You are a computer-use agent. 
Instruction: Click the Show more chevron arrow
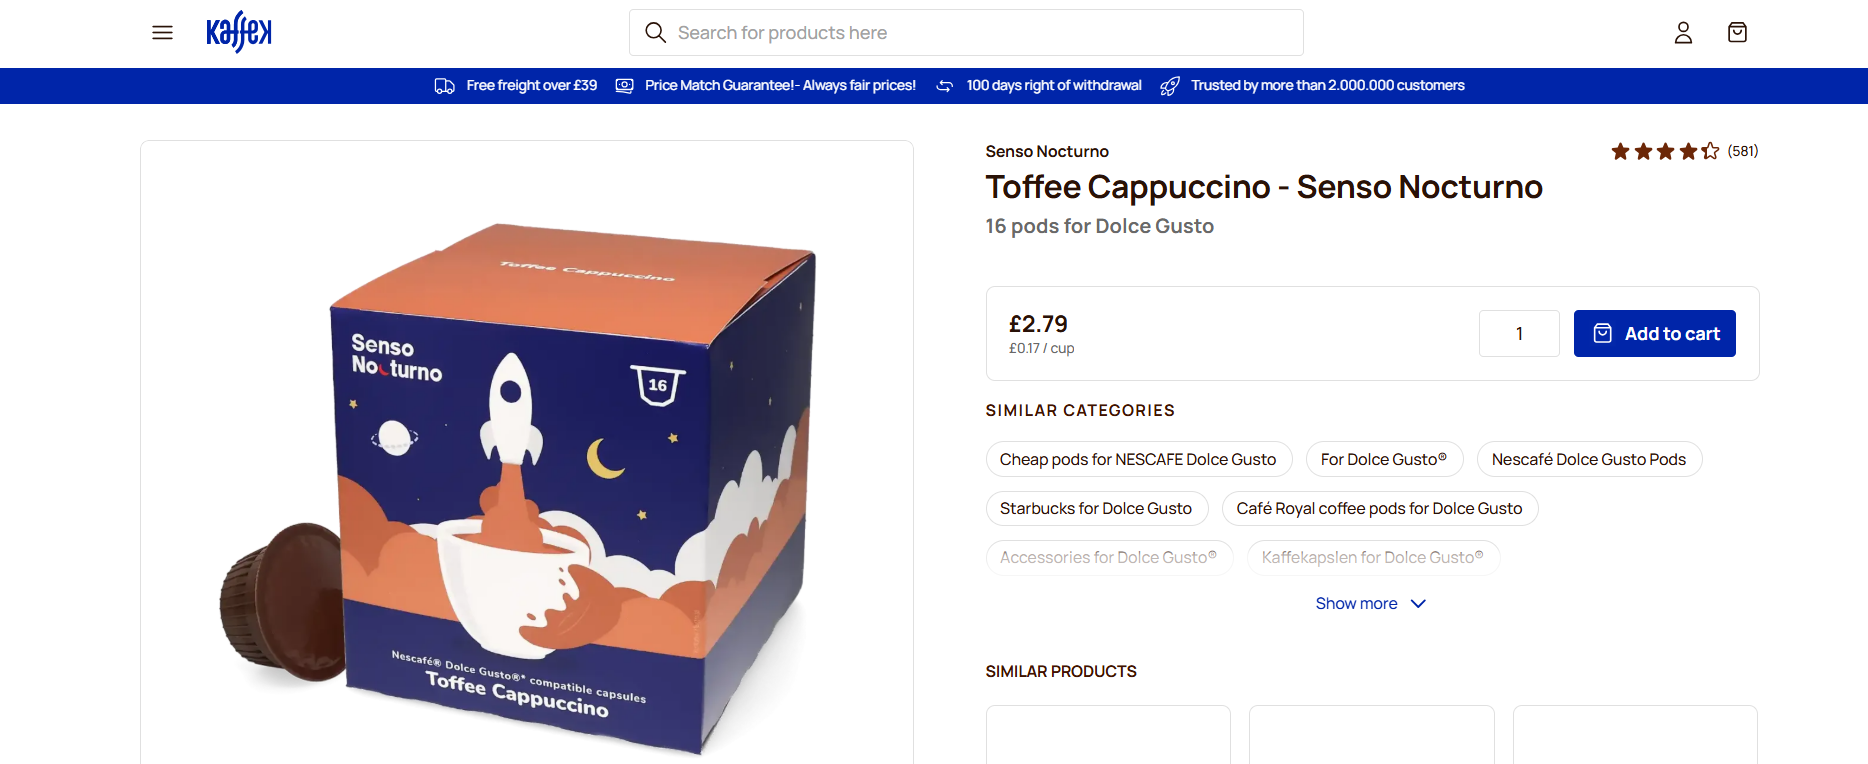pyautogui.click(x=1418, y=604)
